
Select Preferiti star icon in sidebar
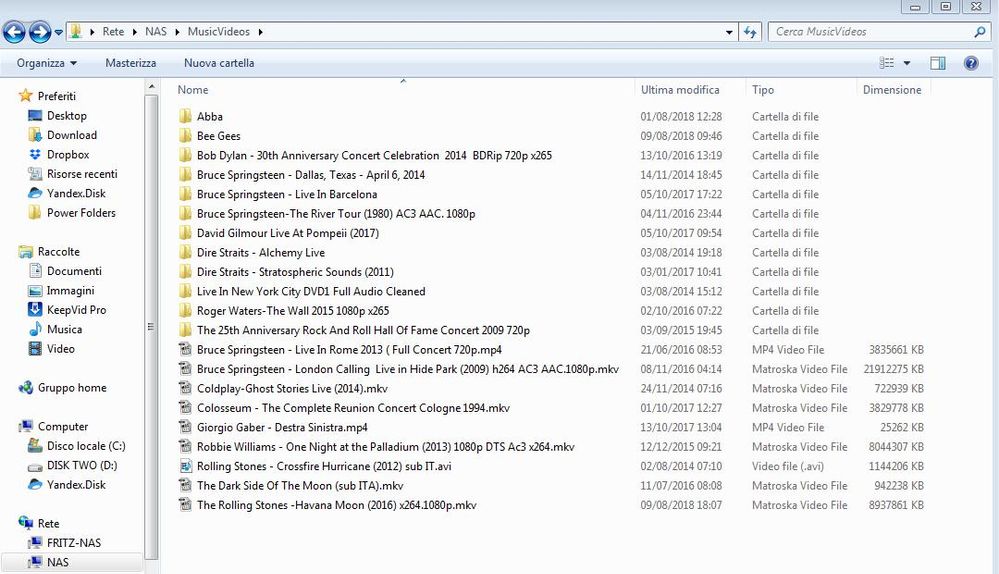[x=25, y=96]
